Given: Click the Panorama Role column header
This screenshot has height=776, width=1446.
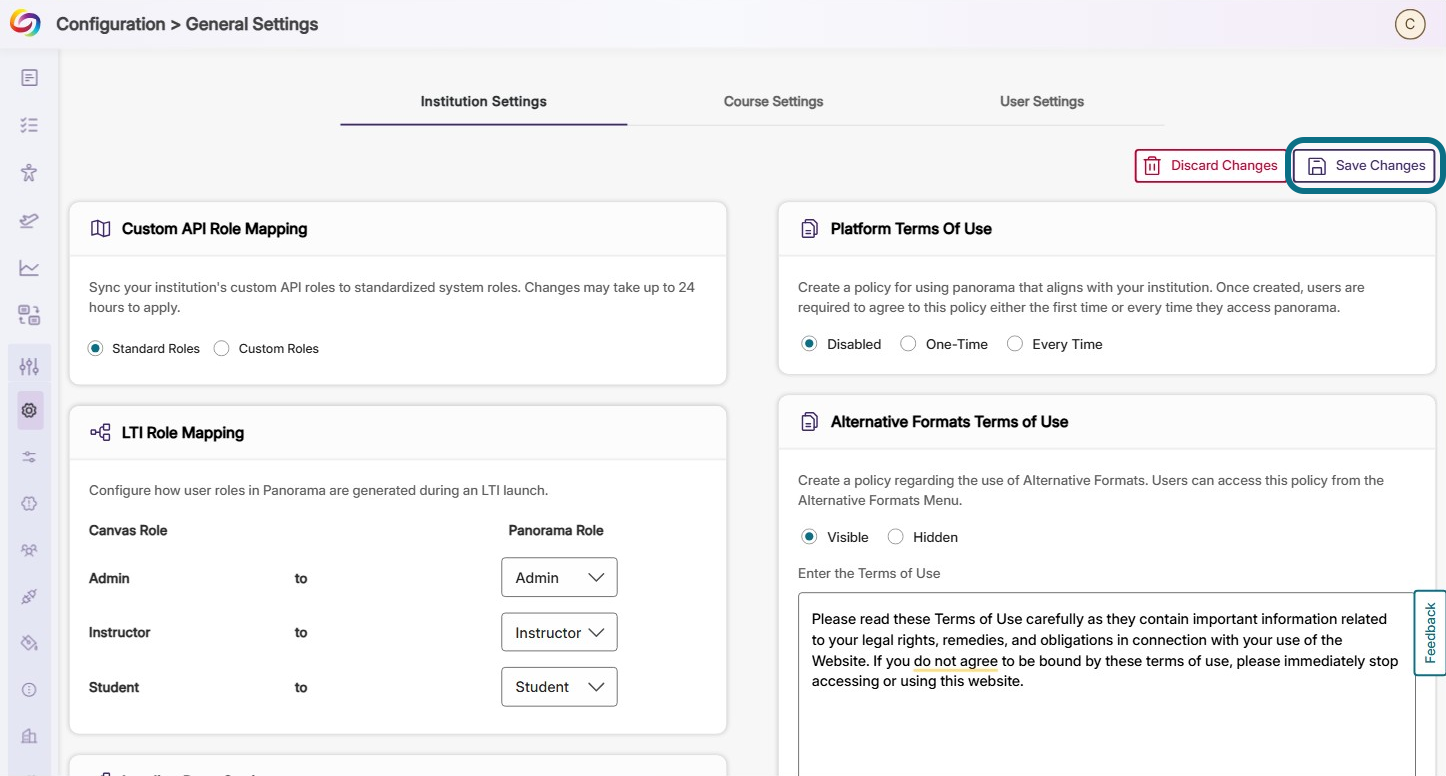Looking at the screenshot, I should (x=556, y=531).
